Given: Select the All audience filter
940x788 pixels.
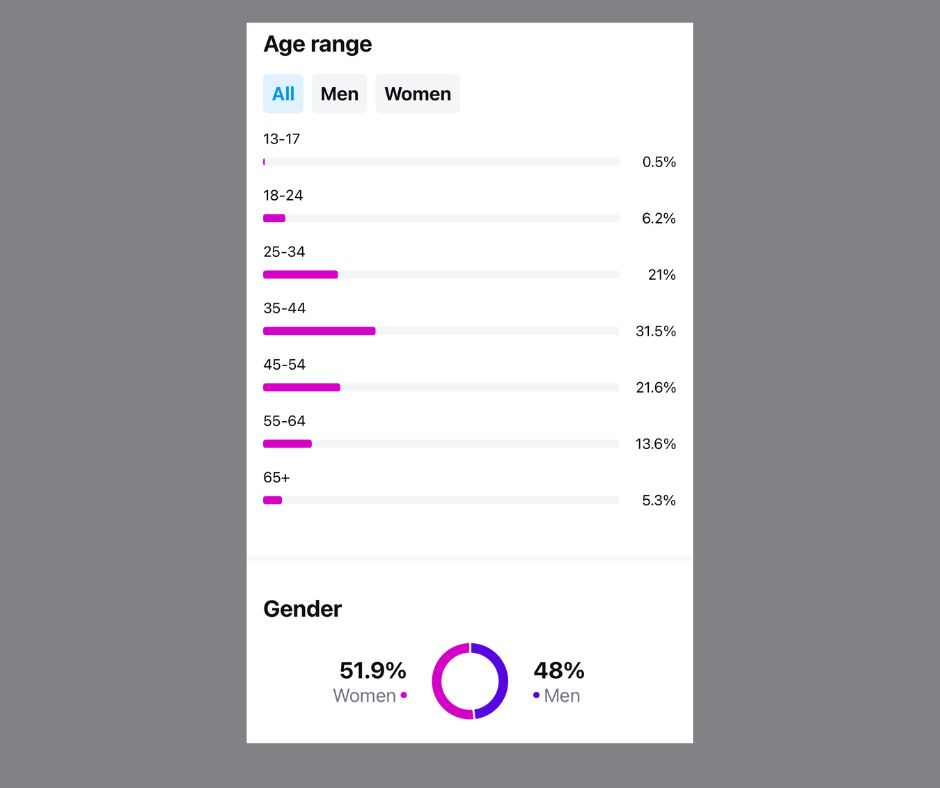Looking at the screenshot, I should (x=283, y=93).
